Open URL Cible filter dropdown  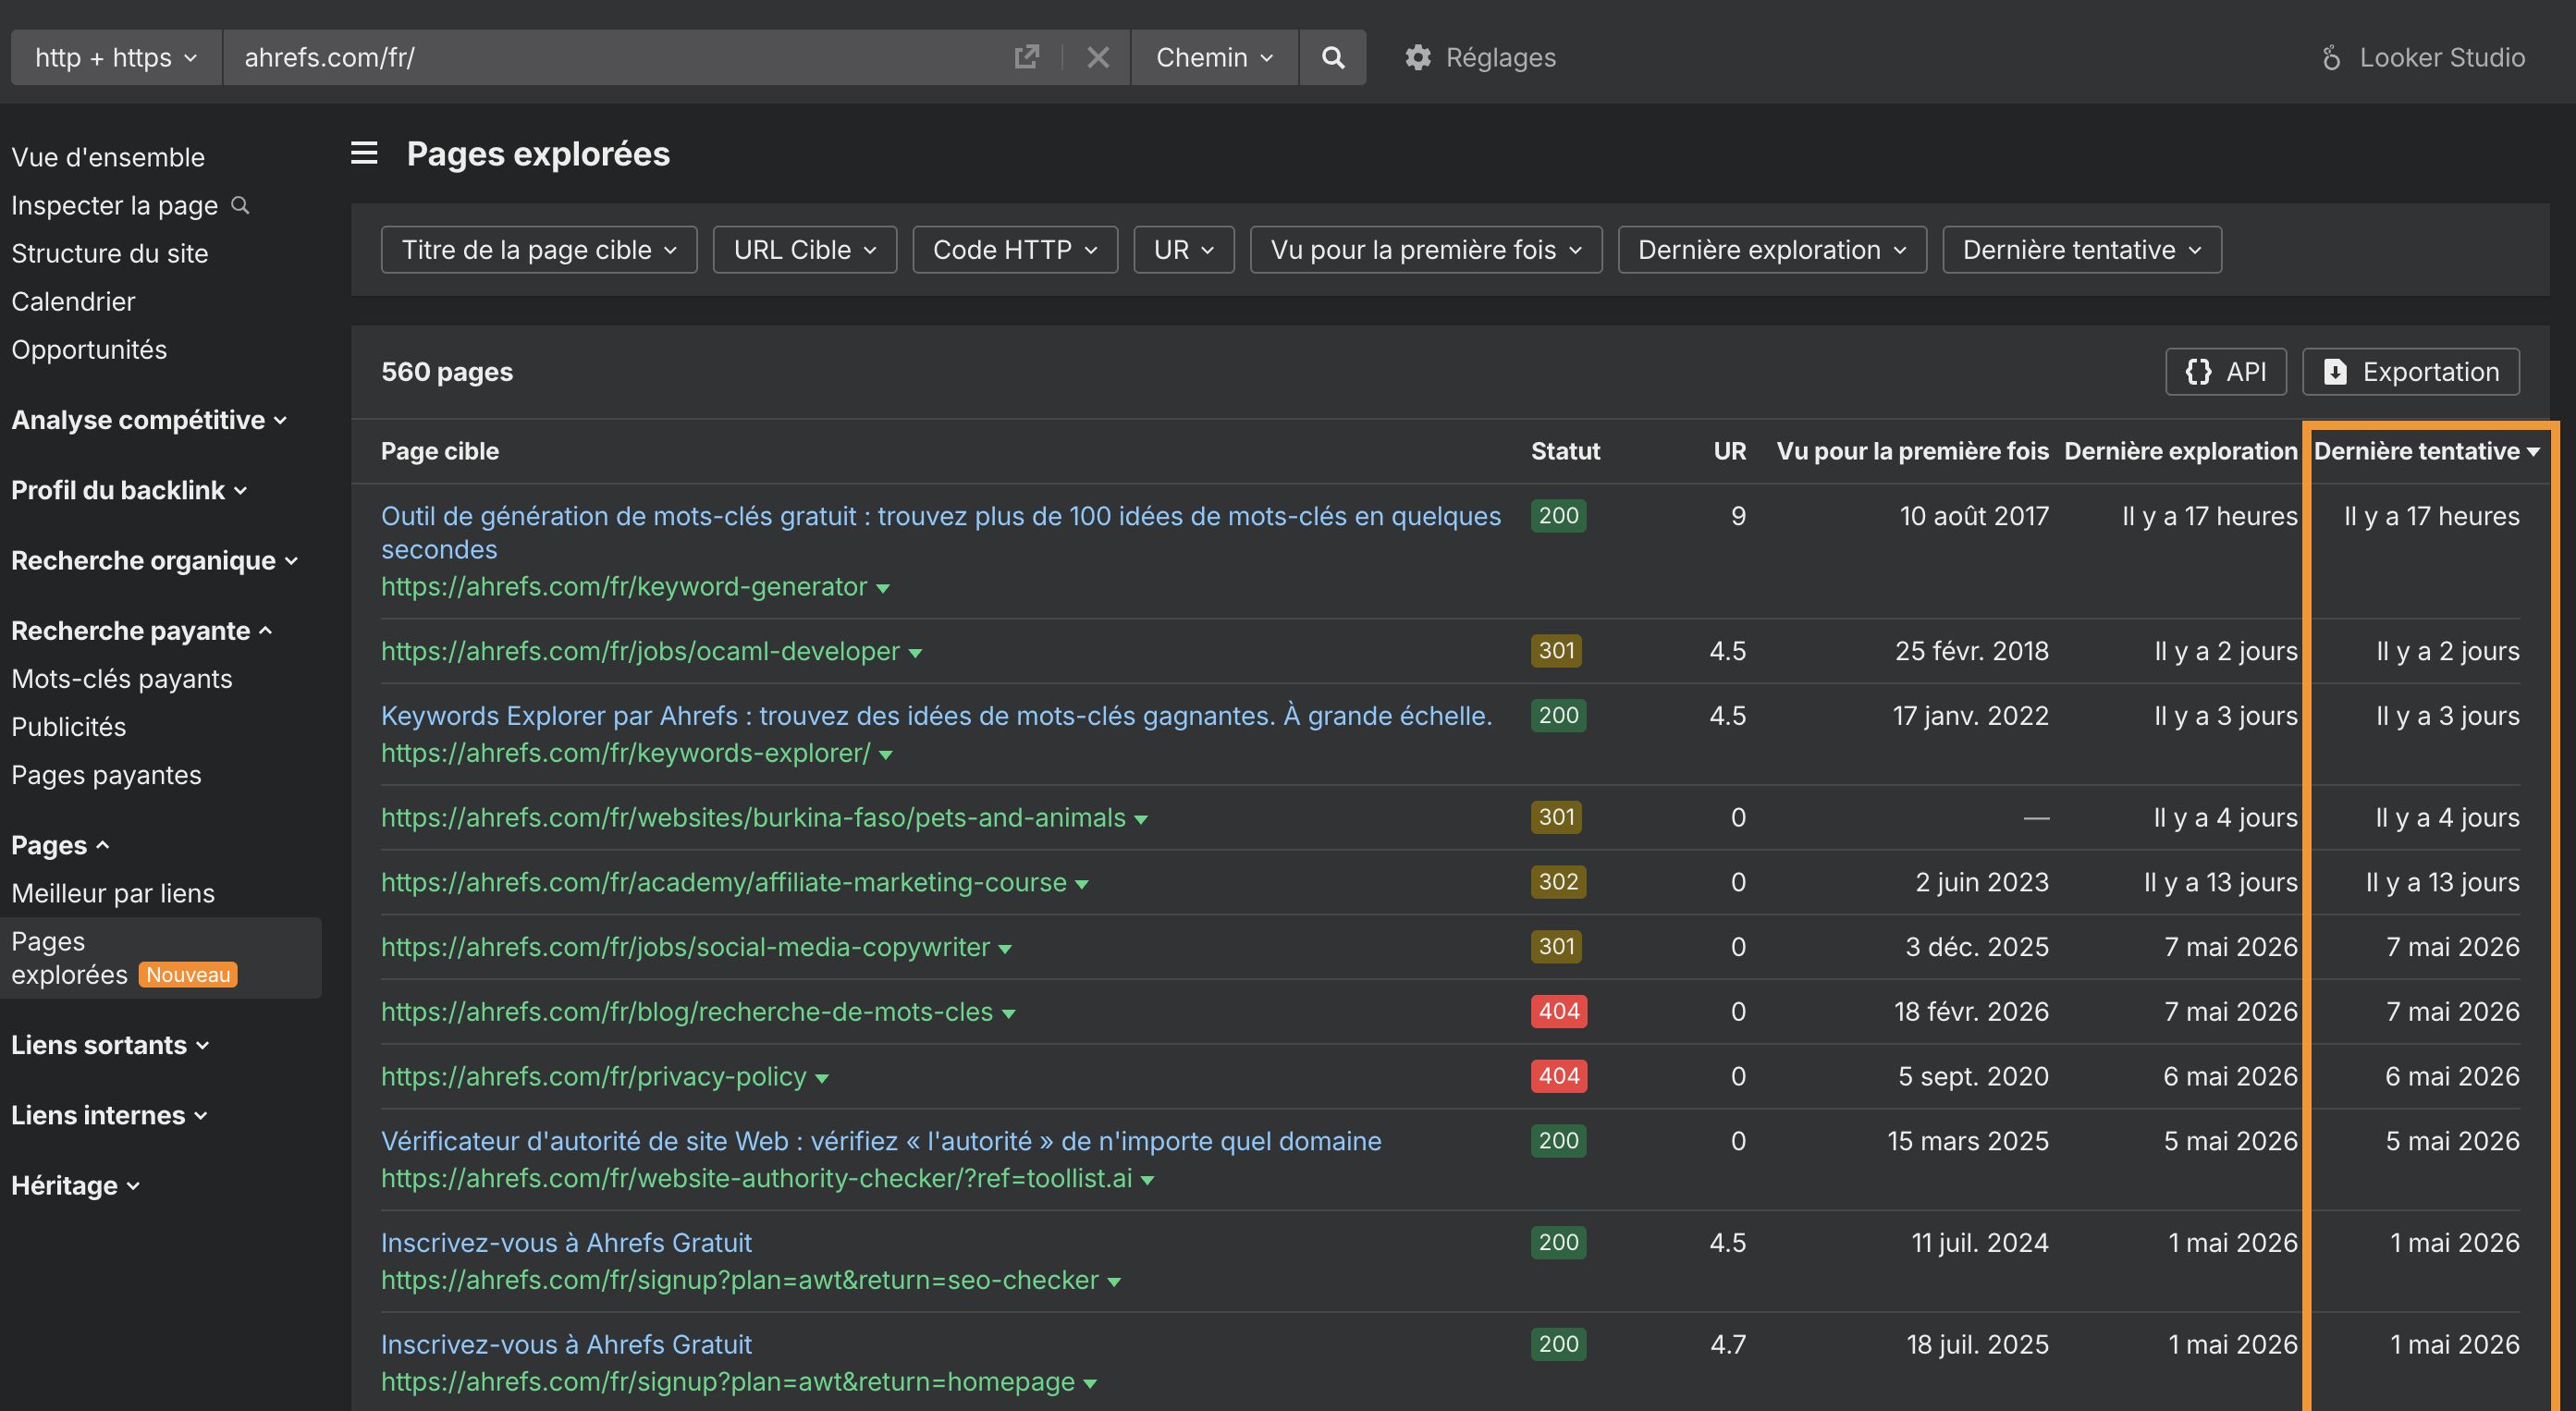(x=805, y=249)
